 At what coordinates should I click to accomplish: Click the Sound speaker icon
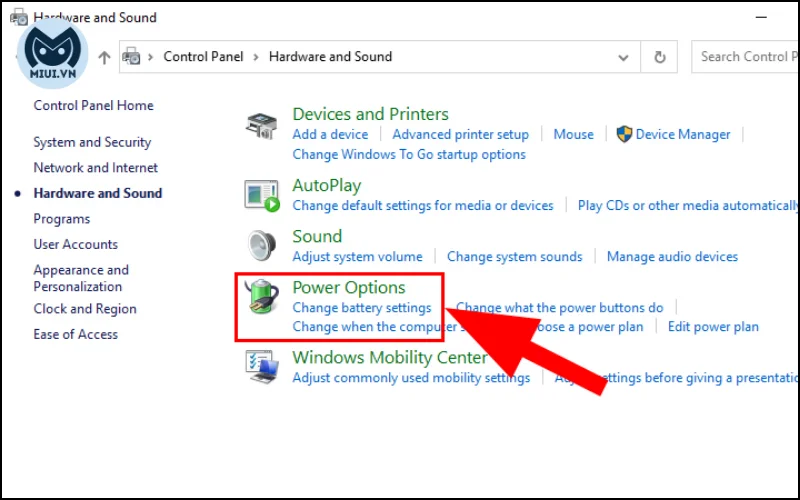[x=262, y=245]
